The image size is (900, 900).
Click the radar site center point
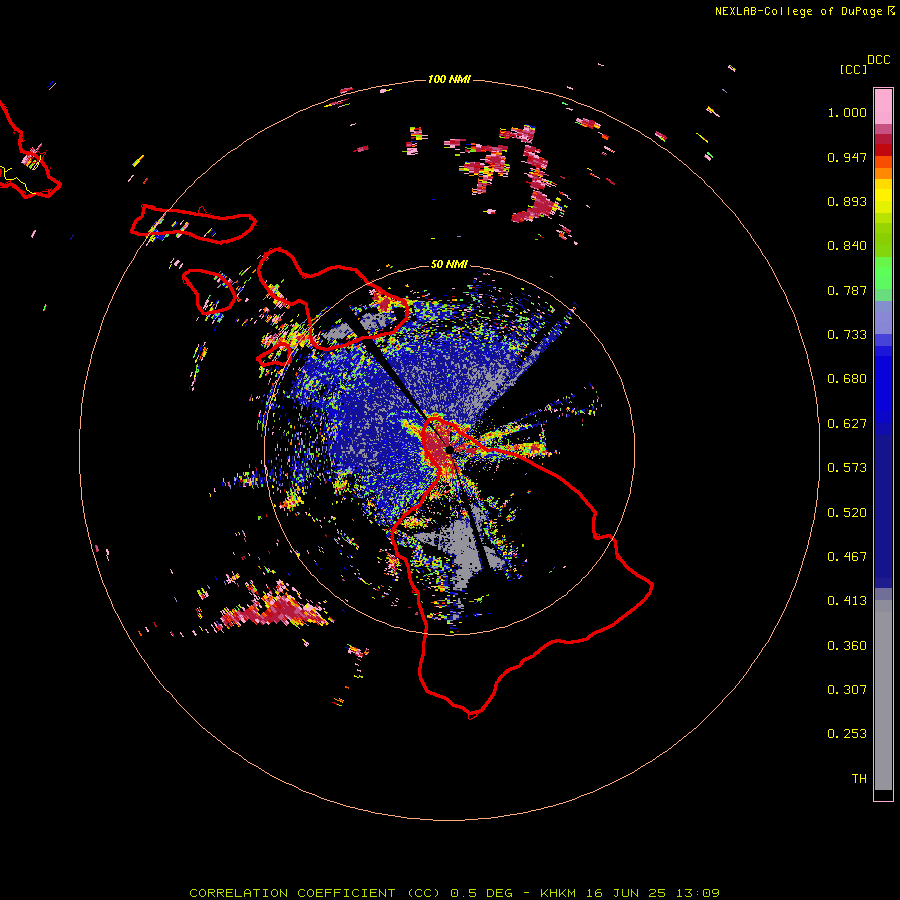(x=448, y=450)
